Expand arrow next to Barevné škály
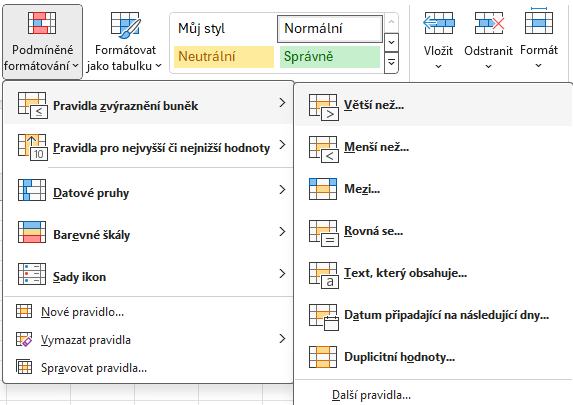Viewport: 573px width, 405px height. tap(282, 231)
